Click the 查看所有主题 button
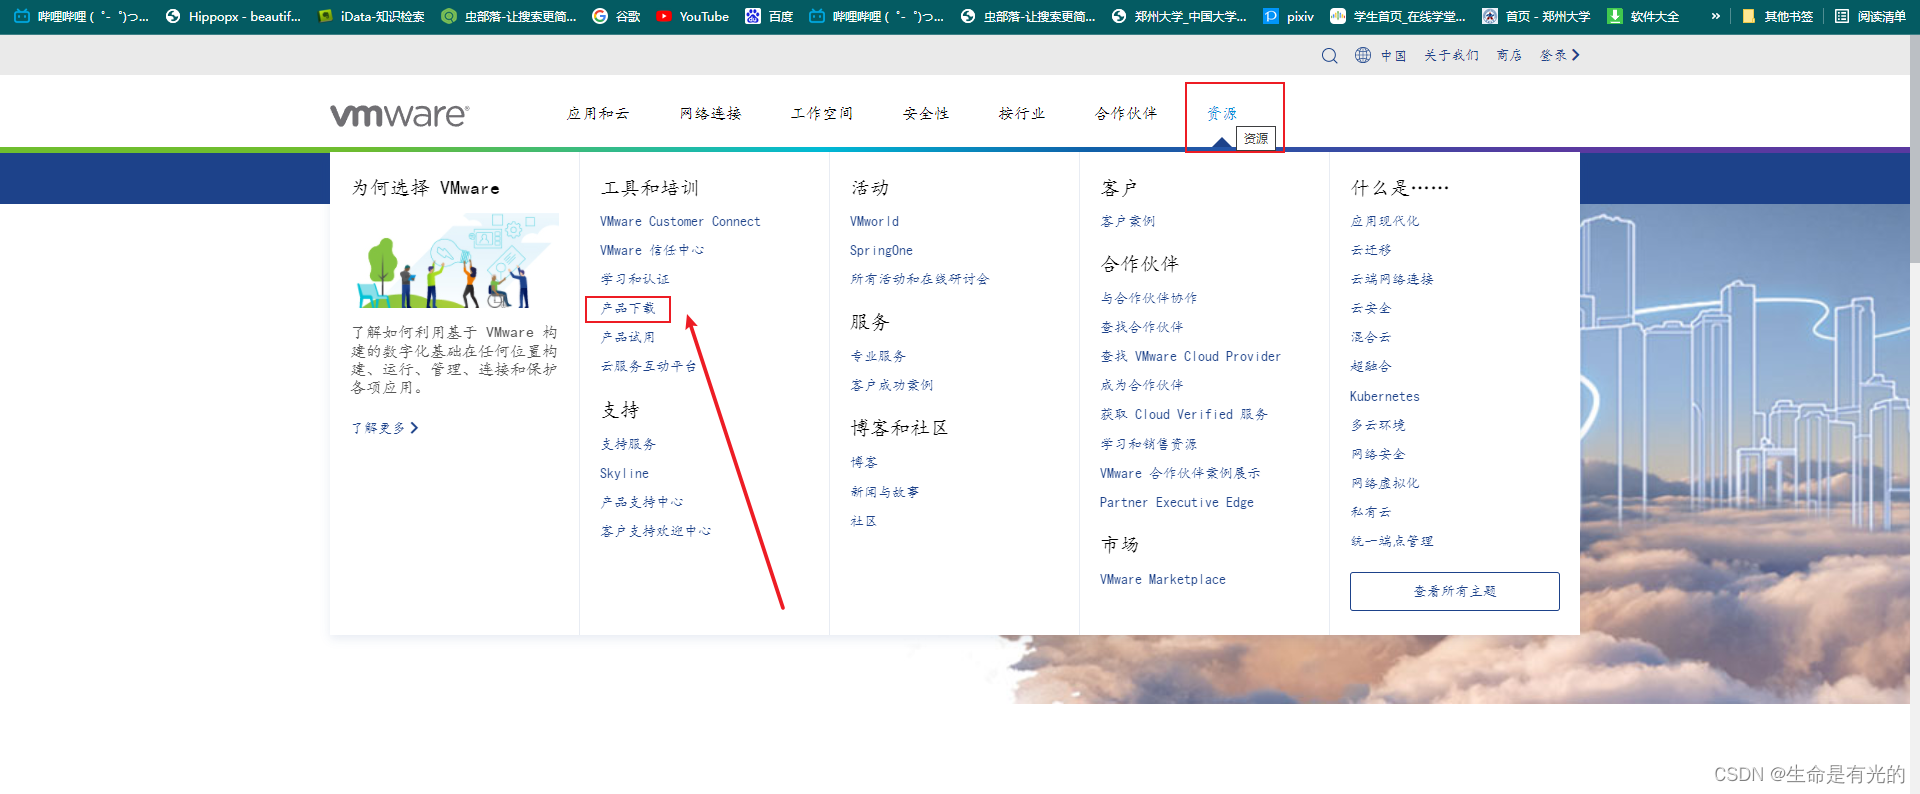 [x=1455, y=591]
